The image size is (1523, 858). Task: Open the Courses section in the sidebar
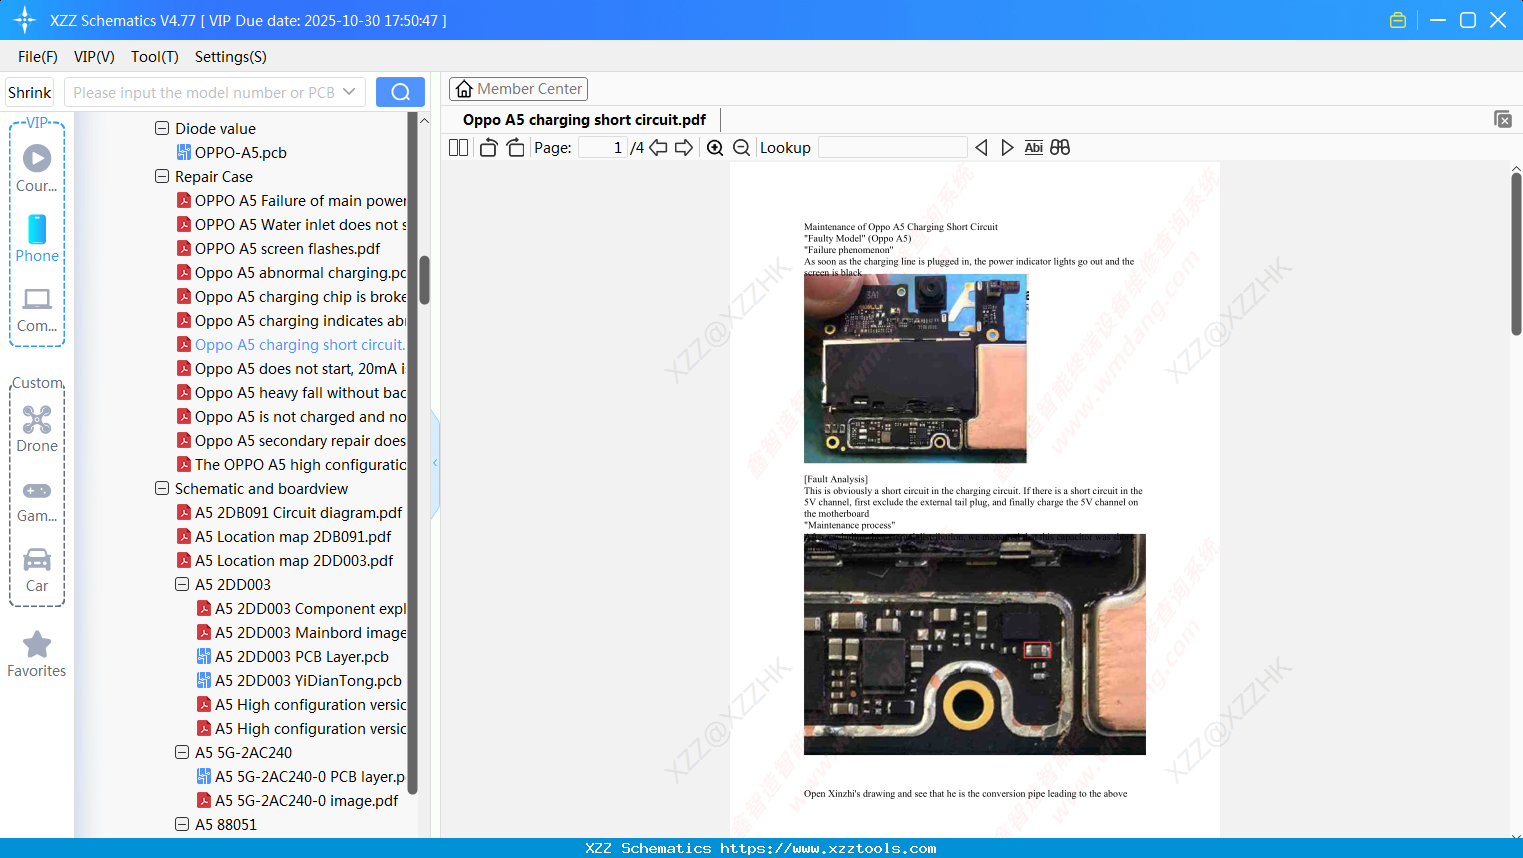pyautogui.click(x=37, y=168)
